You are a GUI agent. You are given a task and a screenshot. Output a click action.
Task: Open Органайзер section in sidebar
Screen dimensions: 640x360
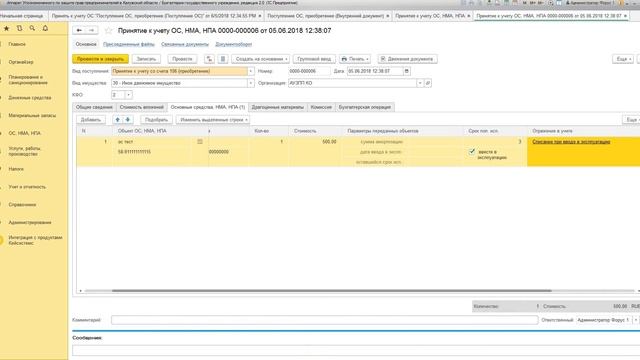[x=21, y=62]
